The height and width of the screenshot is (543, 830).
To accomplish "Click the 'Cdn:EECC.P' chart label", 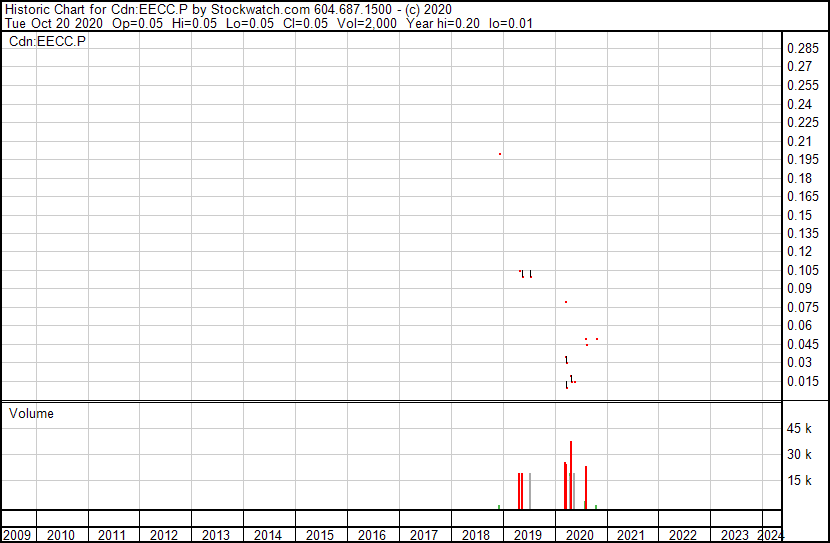I will (47, 41).
